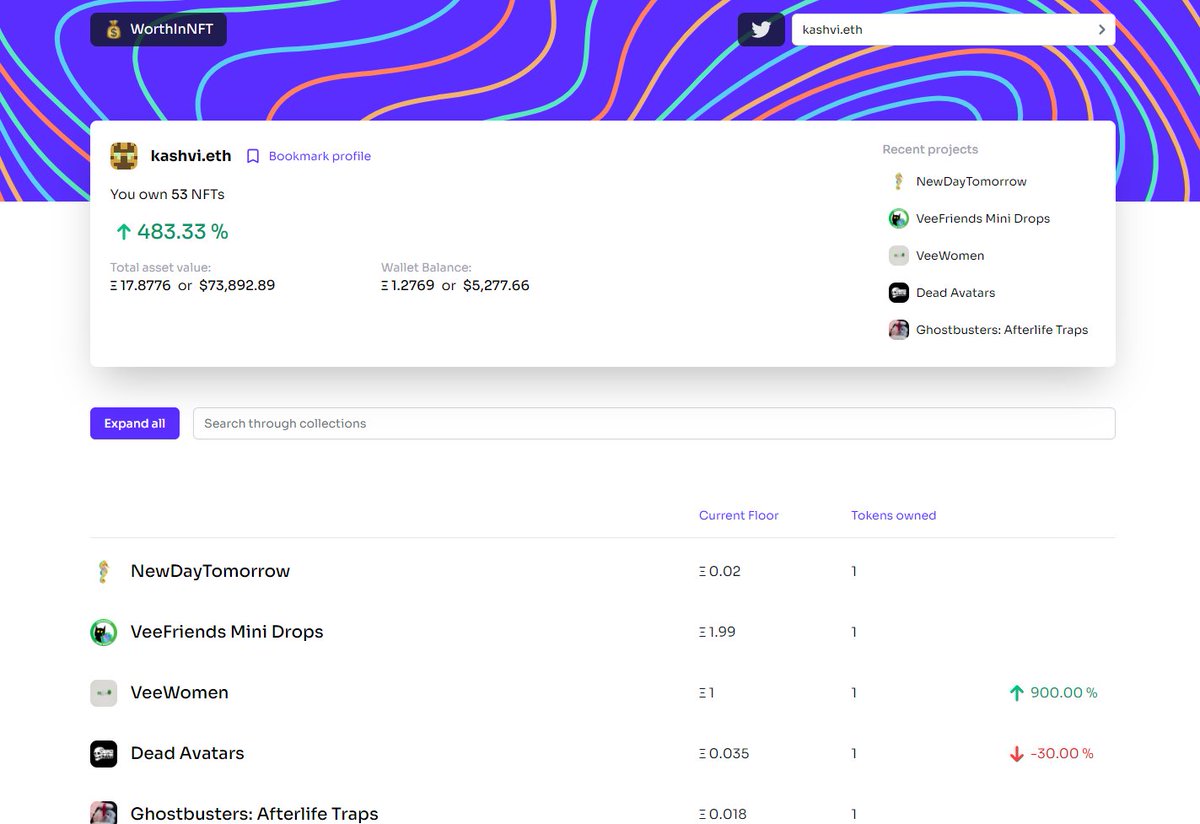1200x824 pixels.
Task: Expand the VeeWomen collection row
Action: point(602,693)
